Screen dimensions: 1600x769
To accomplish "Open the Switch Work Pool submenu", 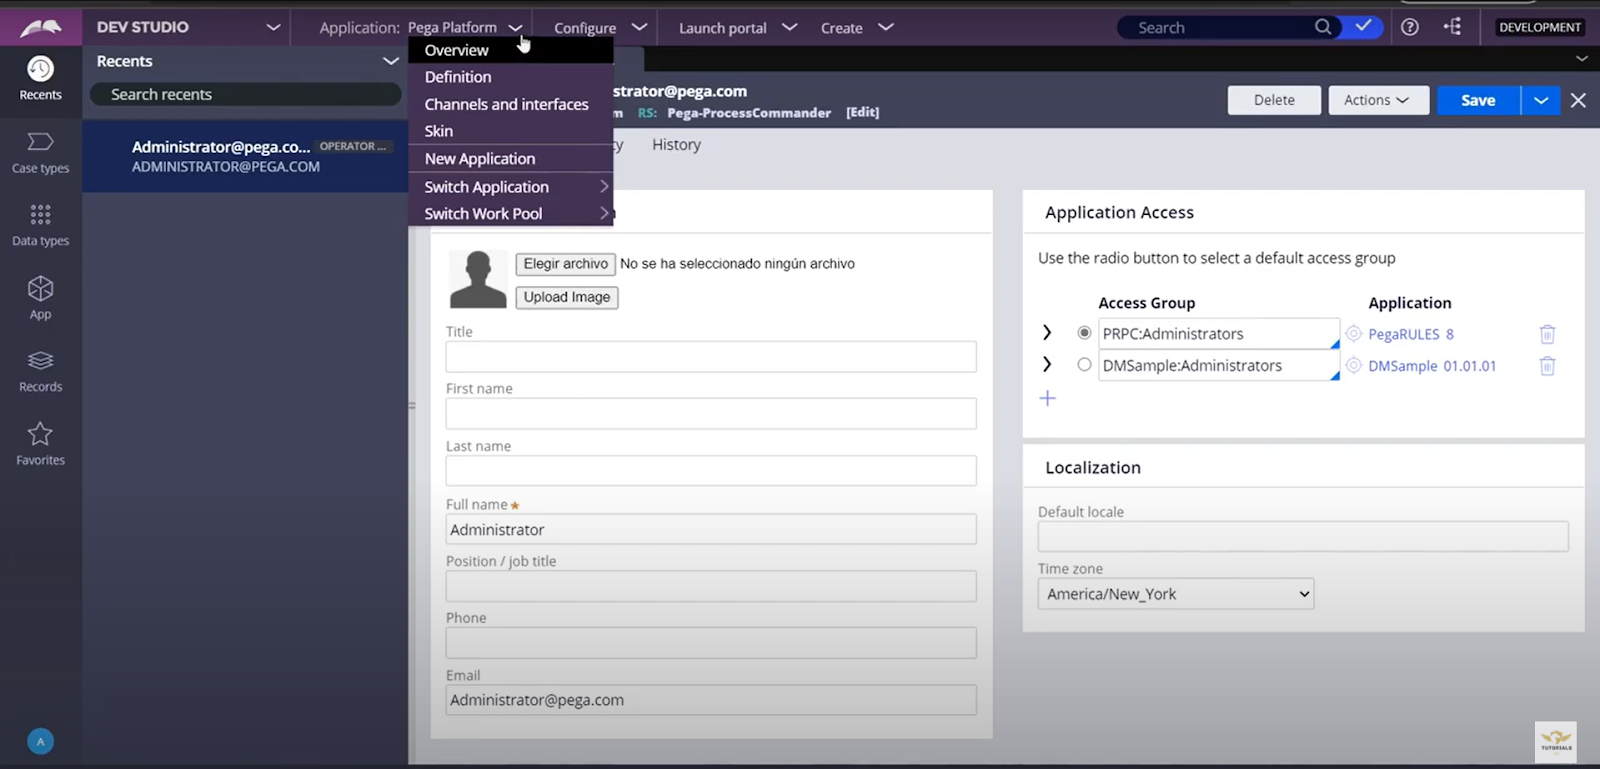I will tap(510, 214).
